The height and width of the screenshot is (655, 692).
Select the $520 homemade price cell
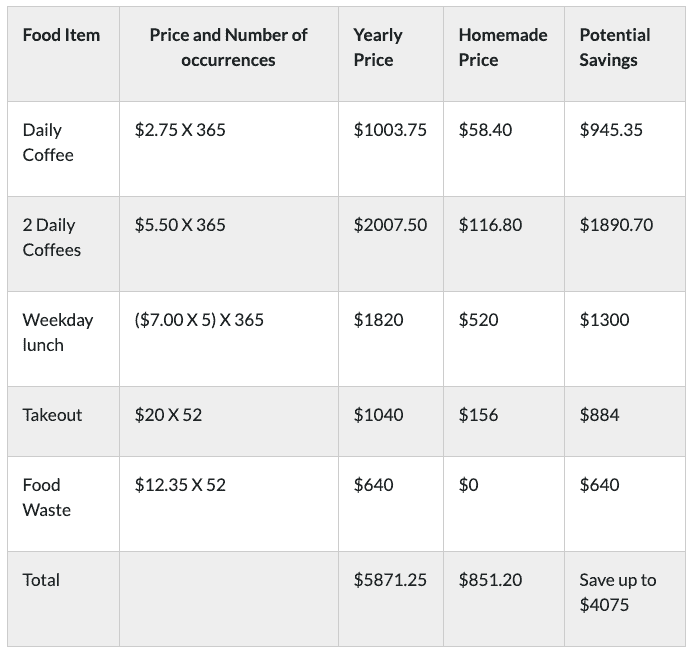478,320
